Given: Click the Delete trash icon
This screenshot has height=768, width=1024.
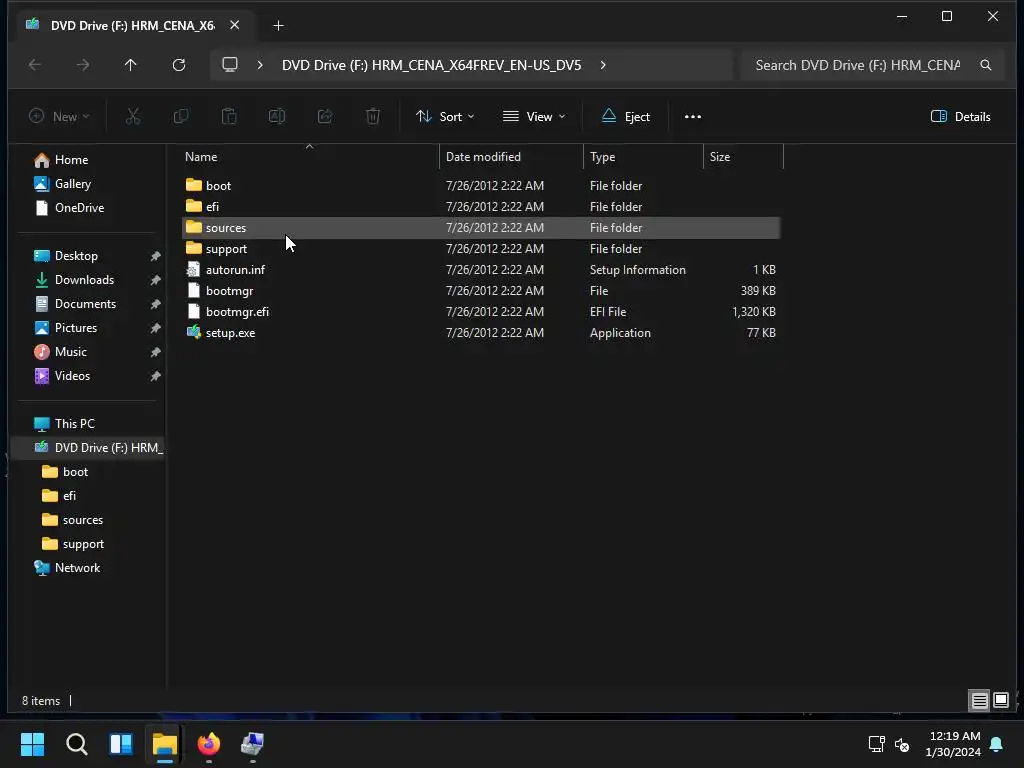Looking at the screenshot, I should tap(373, 116).
